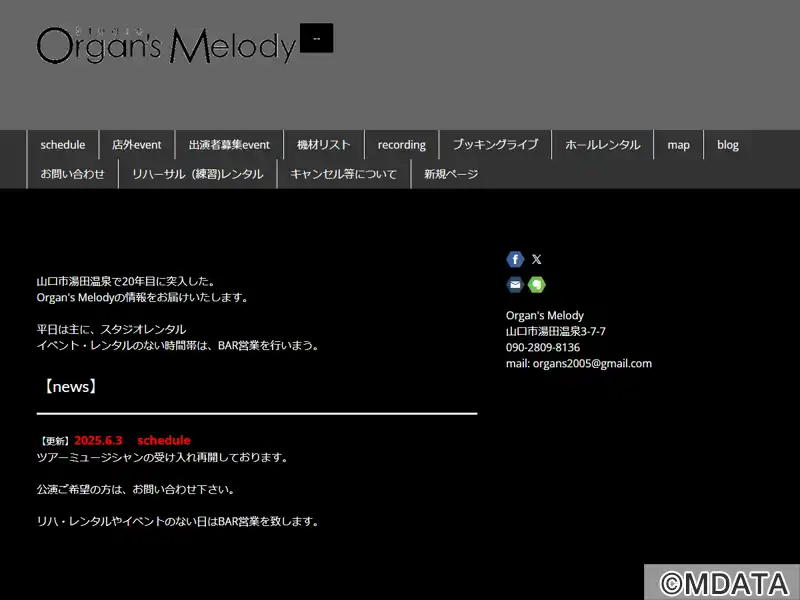800x600 pixels.
Task: Open リハーサル (練習)レンタル page
Action: pos(197,174)
